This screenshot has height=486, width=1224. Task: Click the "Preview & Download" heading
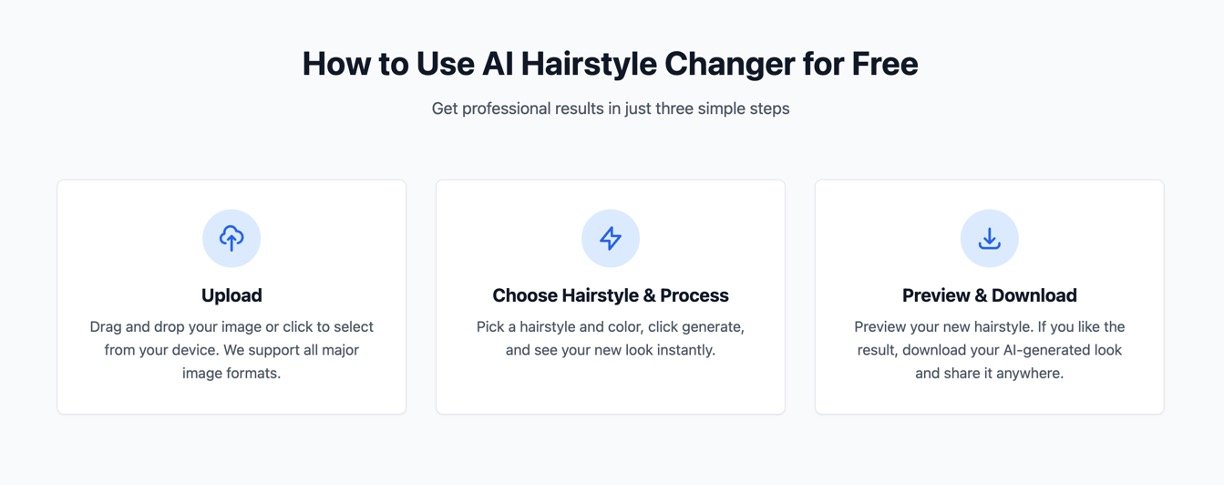click(989, 295)
